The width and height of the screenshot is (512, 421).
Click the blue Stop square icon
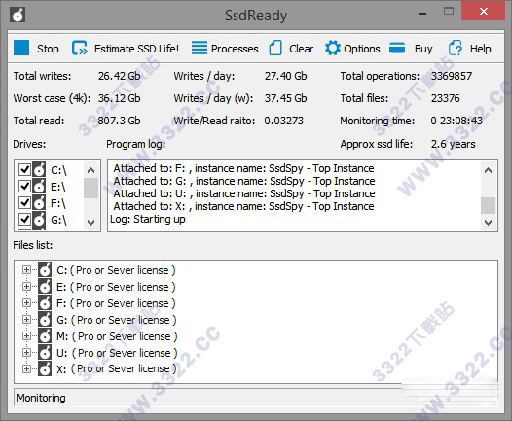[22, 47]
